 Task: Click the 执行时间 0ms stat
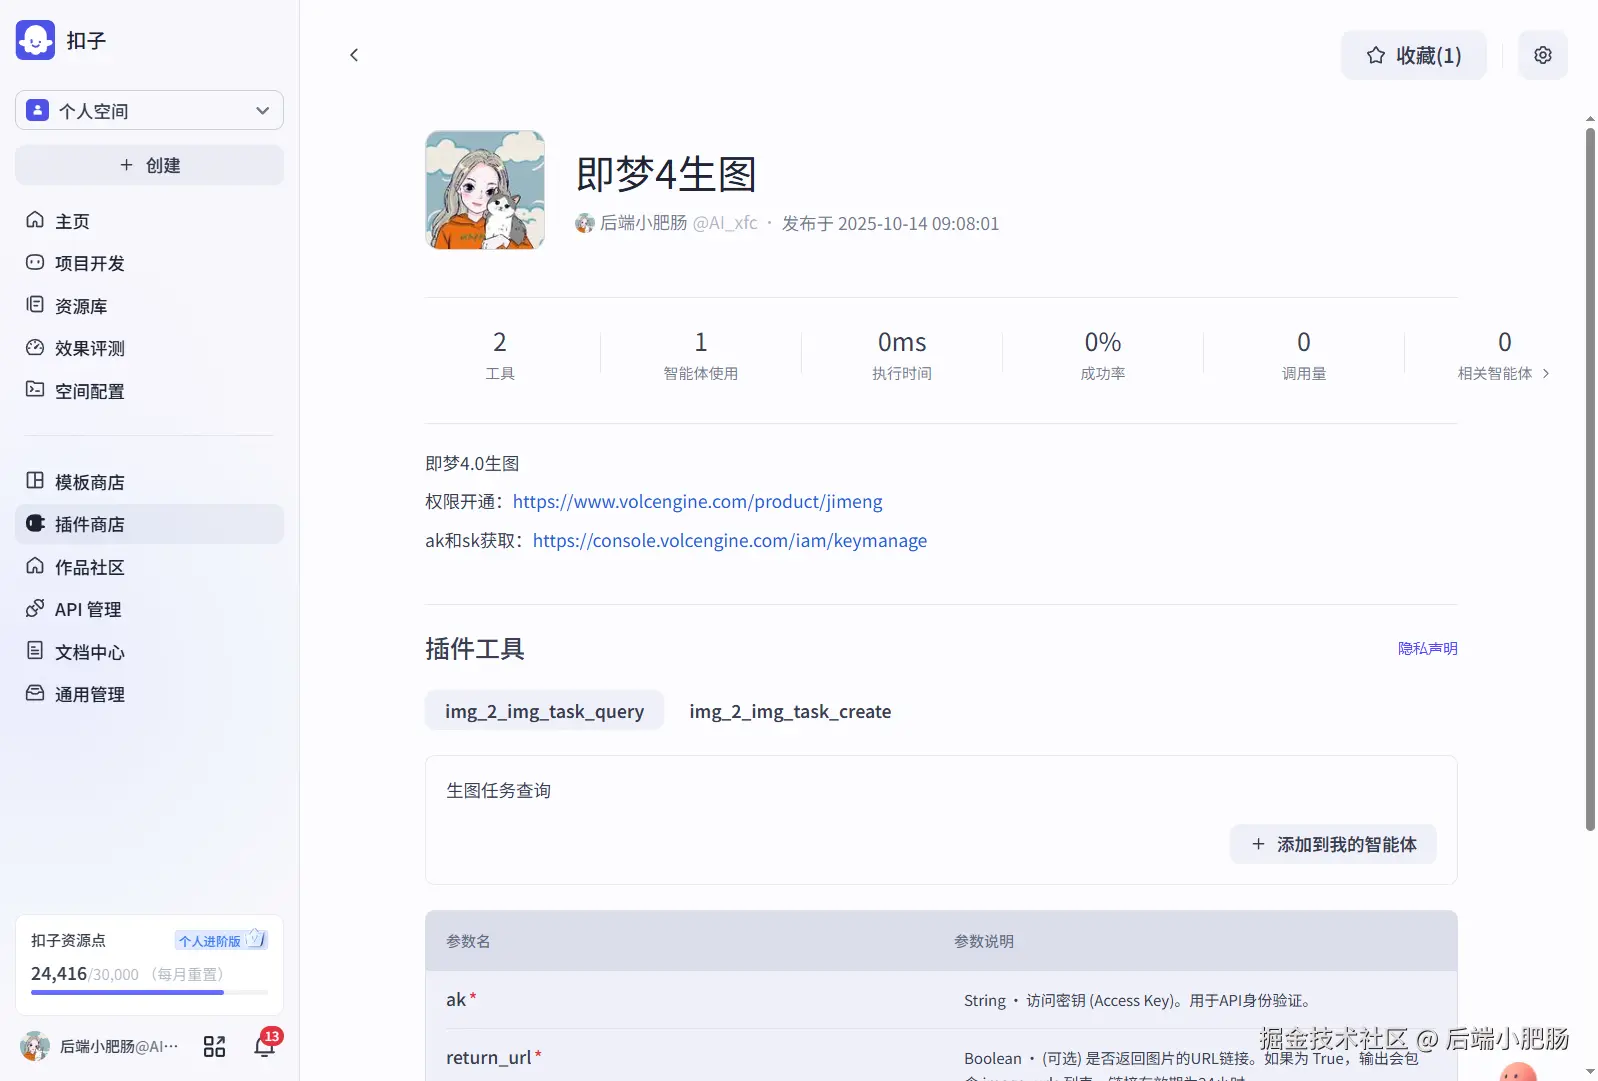click(902, 356)
